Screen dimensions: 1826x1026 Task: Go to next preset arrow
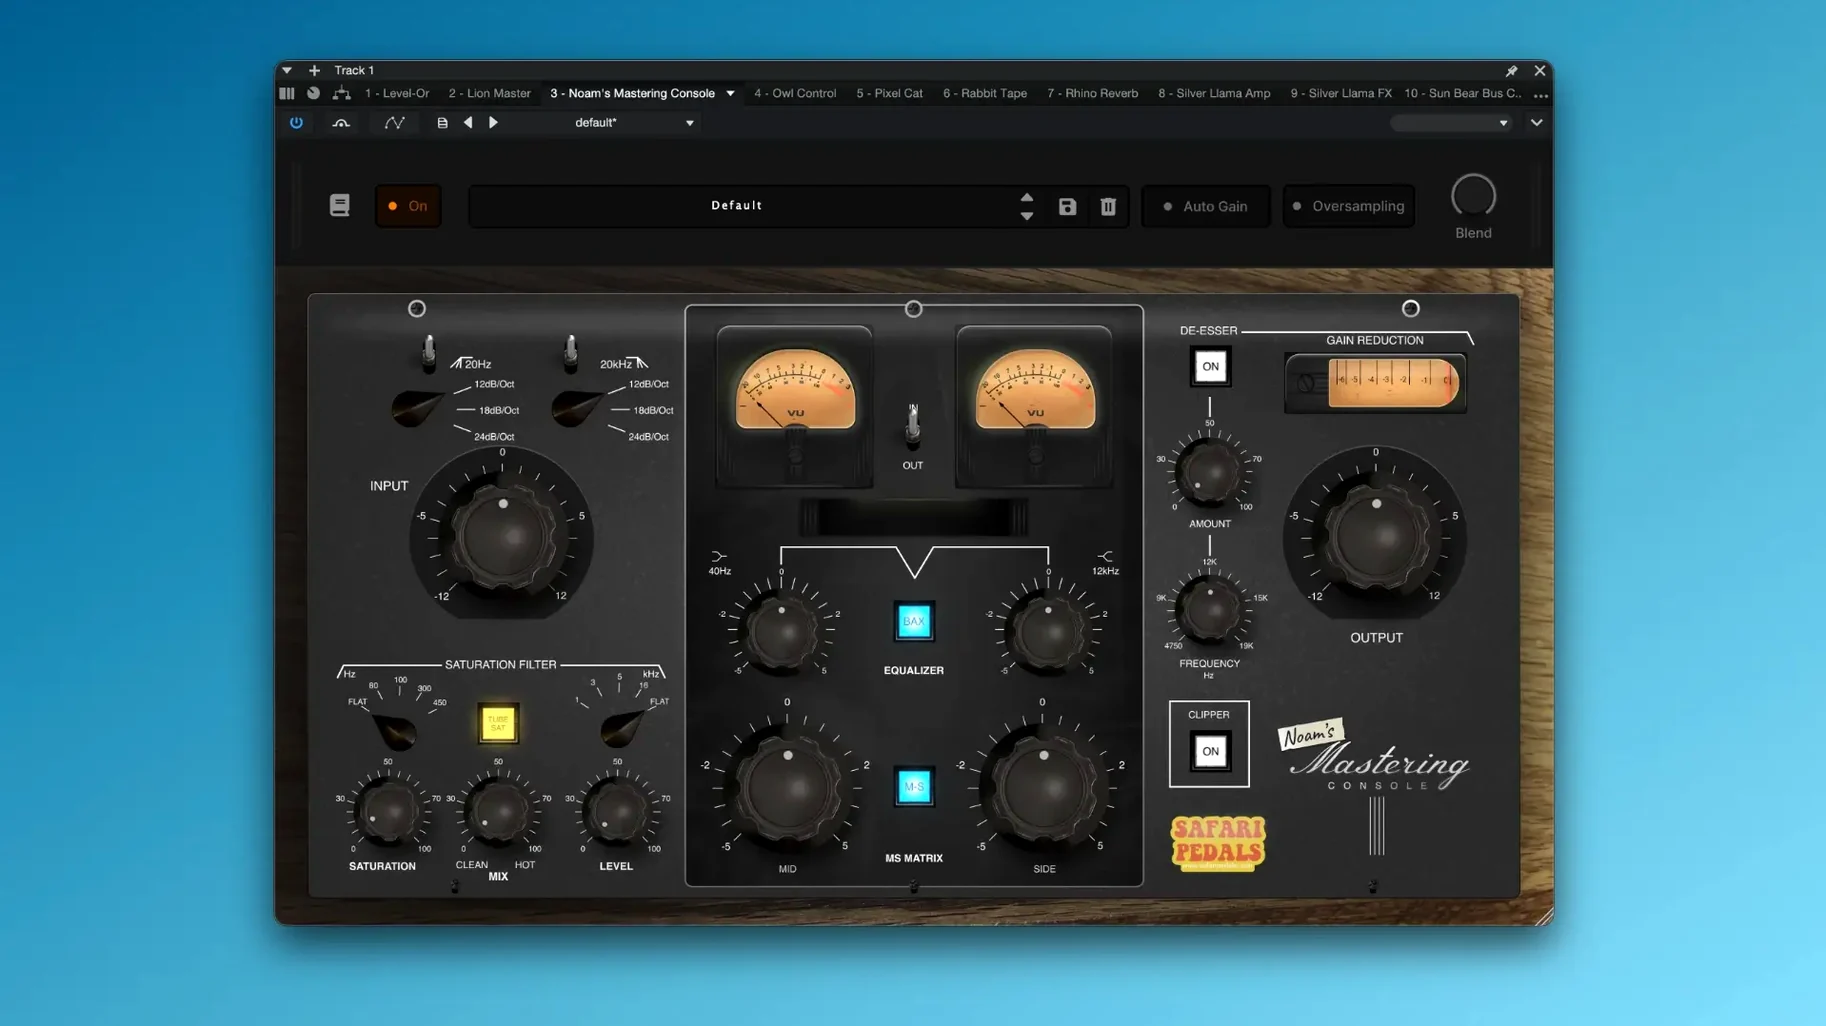[x=493, y=123]
